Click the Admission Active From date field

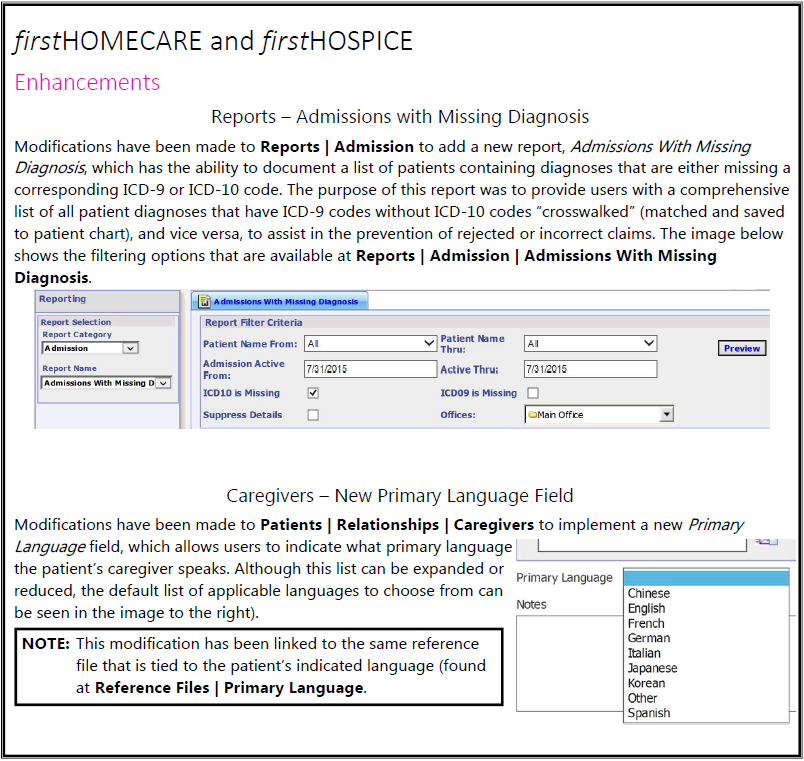click(x=370, y=369)
